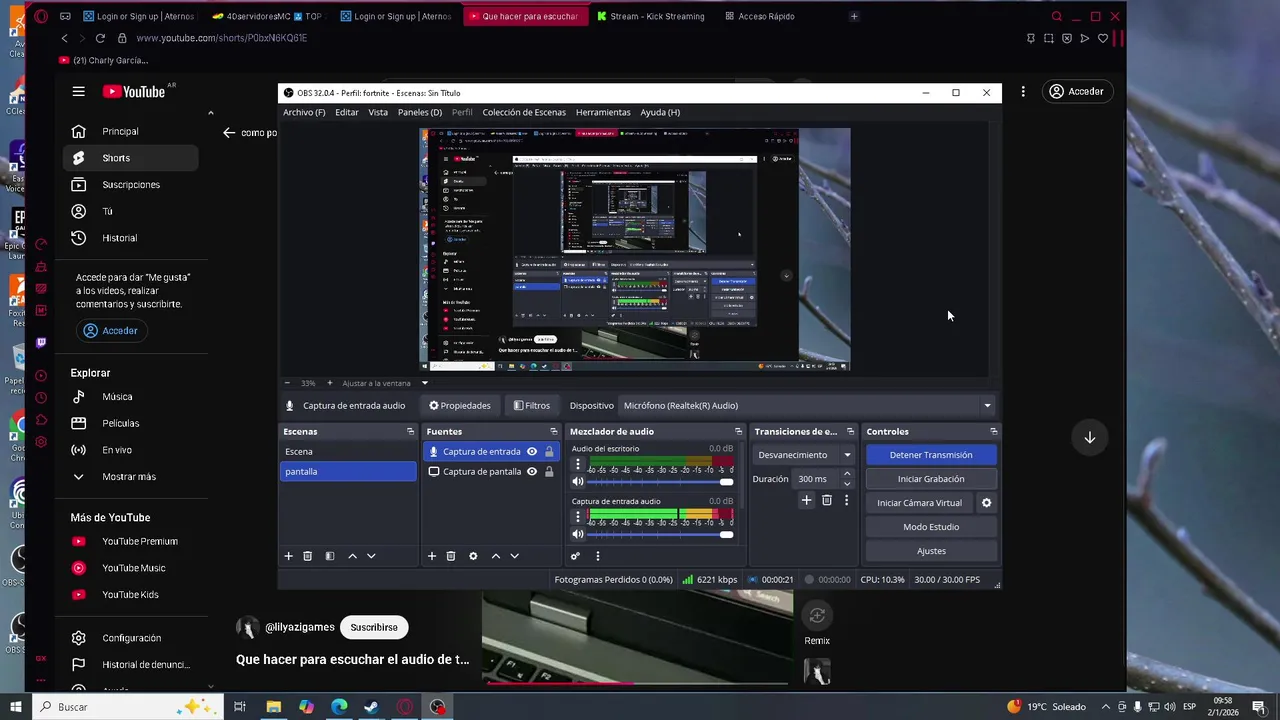Click Detener Transmisión button
1280x720 pixels.
tap(931, 455)
